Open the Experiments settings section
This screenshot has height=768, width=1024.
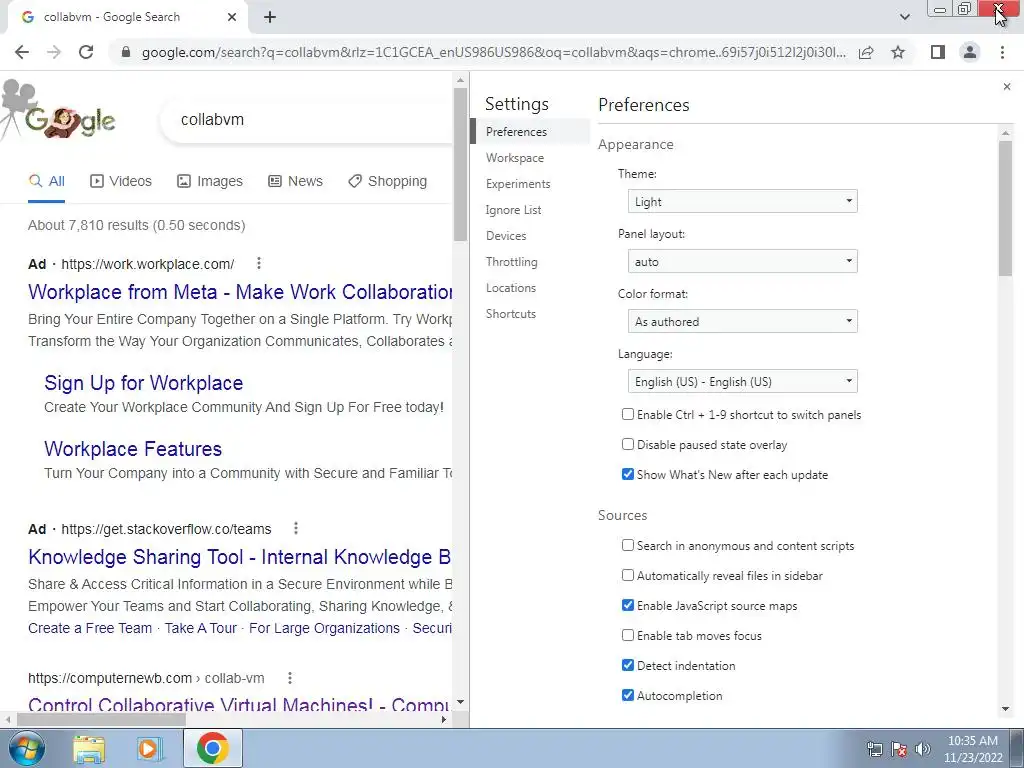(x=518, y=184)
